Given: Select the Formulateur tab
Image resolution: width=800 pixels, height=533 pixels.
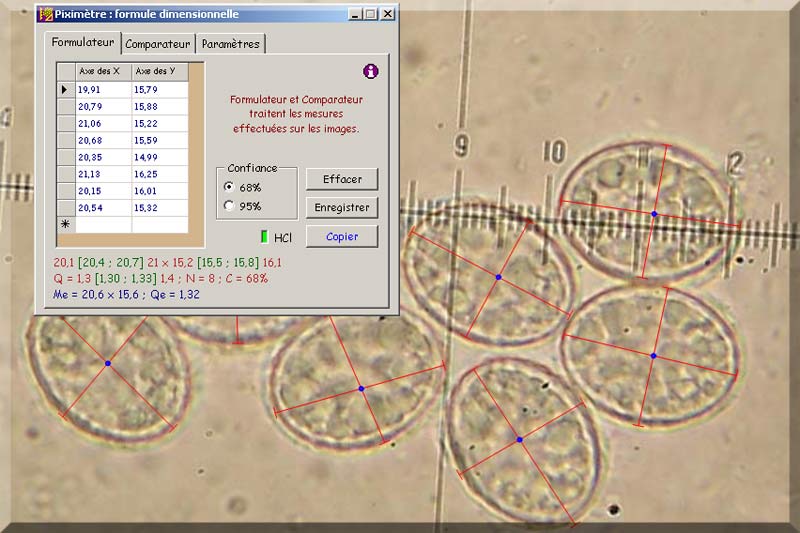Looking at the screenshot, I should tap(84, 43).
